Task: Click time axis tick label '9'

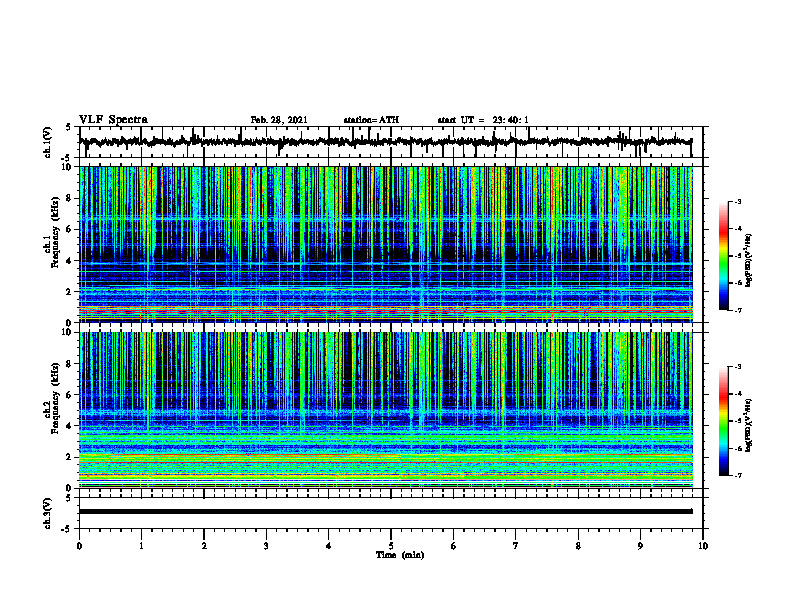Action: (x=640, y=546)
